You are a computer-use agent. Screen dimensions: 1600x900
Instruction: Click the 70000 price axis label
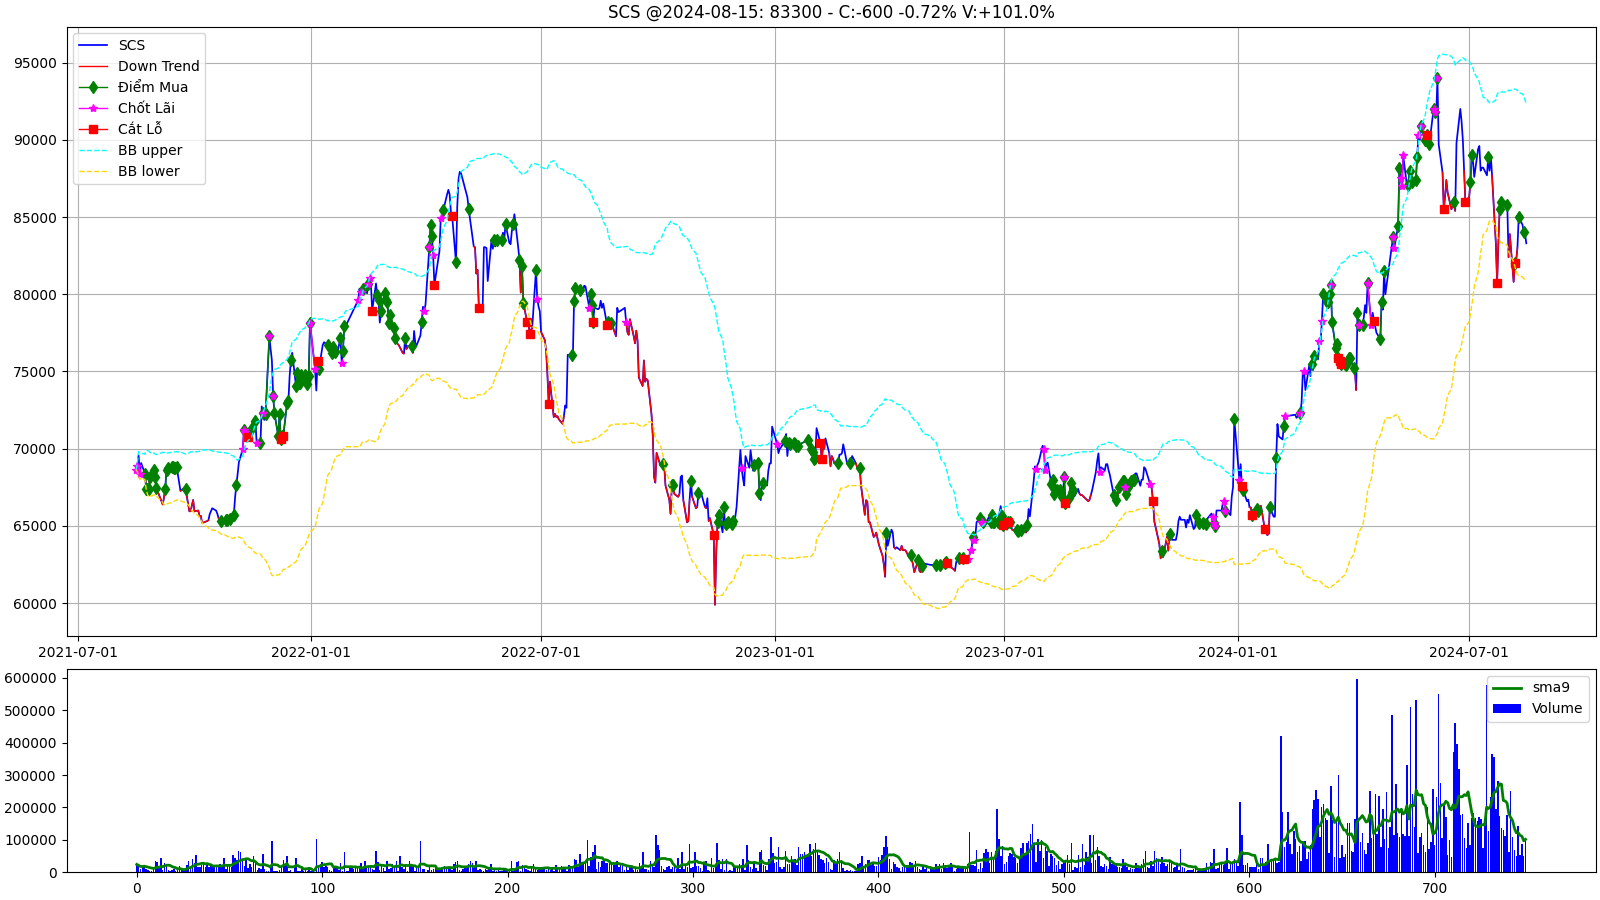[x=36, y=449]
